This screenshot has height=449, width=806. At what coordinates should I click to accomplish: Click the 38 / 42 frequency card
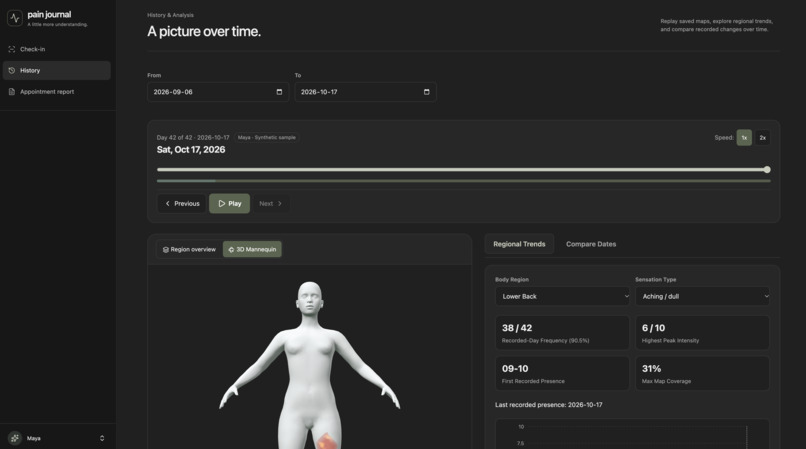tap(562, 333)
